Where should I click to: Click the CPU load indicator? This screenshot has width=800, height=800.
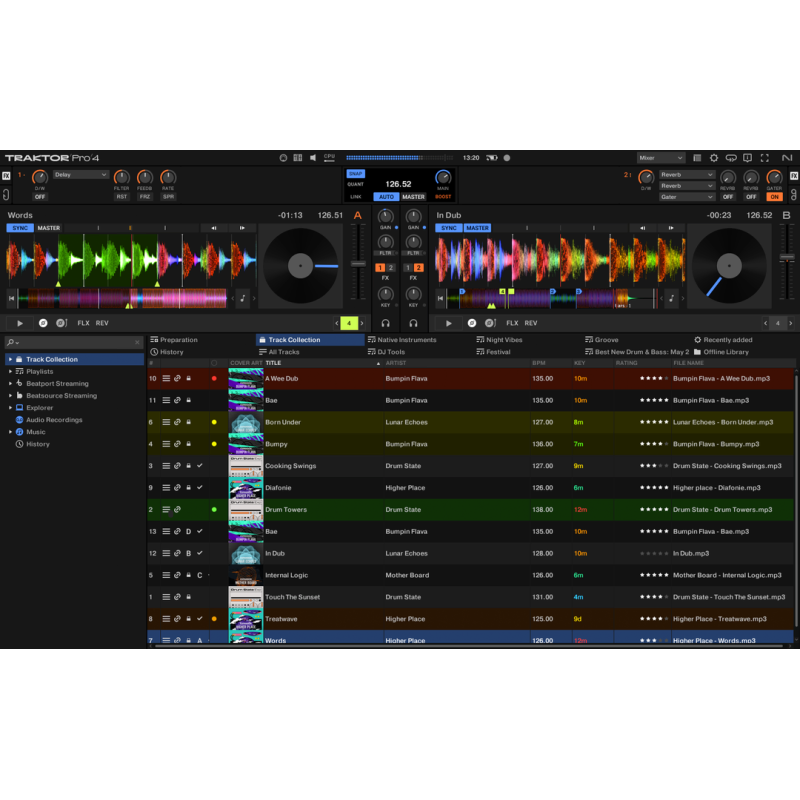pos(330,158)
